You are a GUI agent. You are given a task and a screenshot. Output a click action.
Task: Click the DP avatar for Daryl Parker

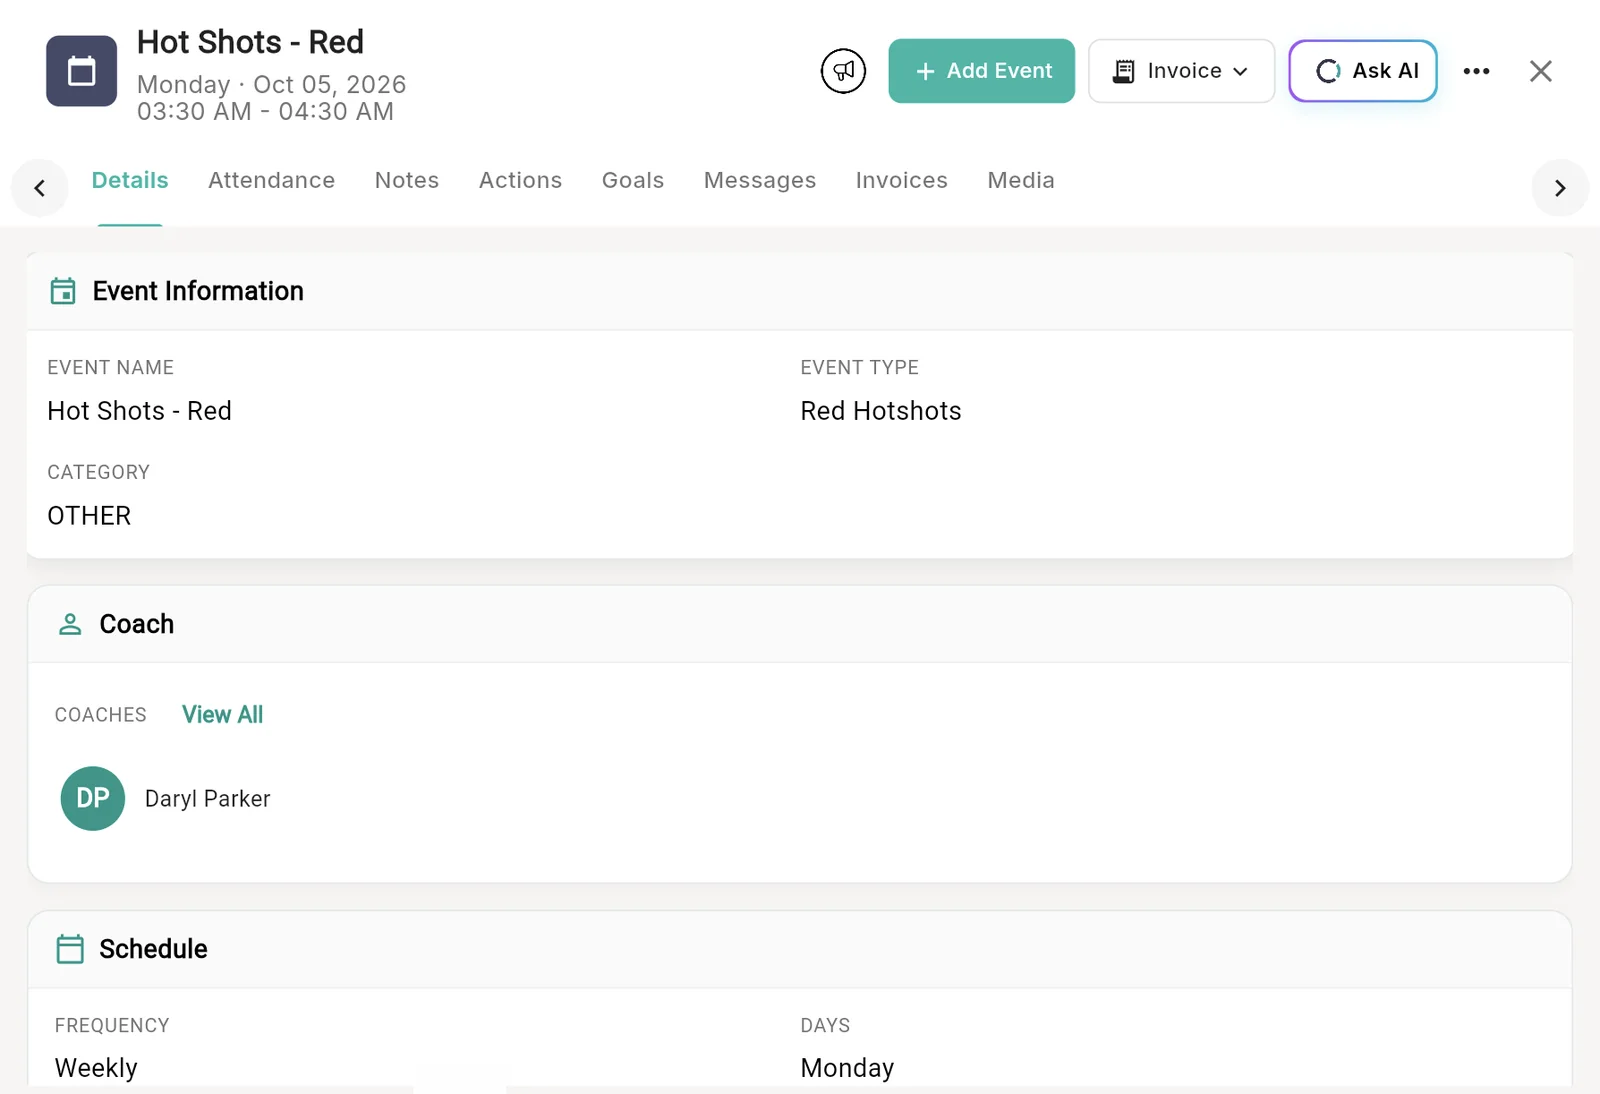coord(93,798)
